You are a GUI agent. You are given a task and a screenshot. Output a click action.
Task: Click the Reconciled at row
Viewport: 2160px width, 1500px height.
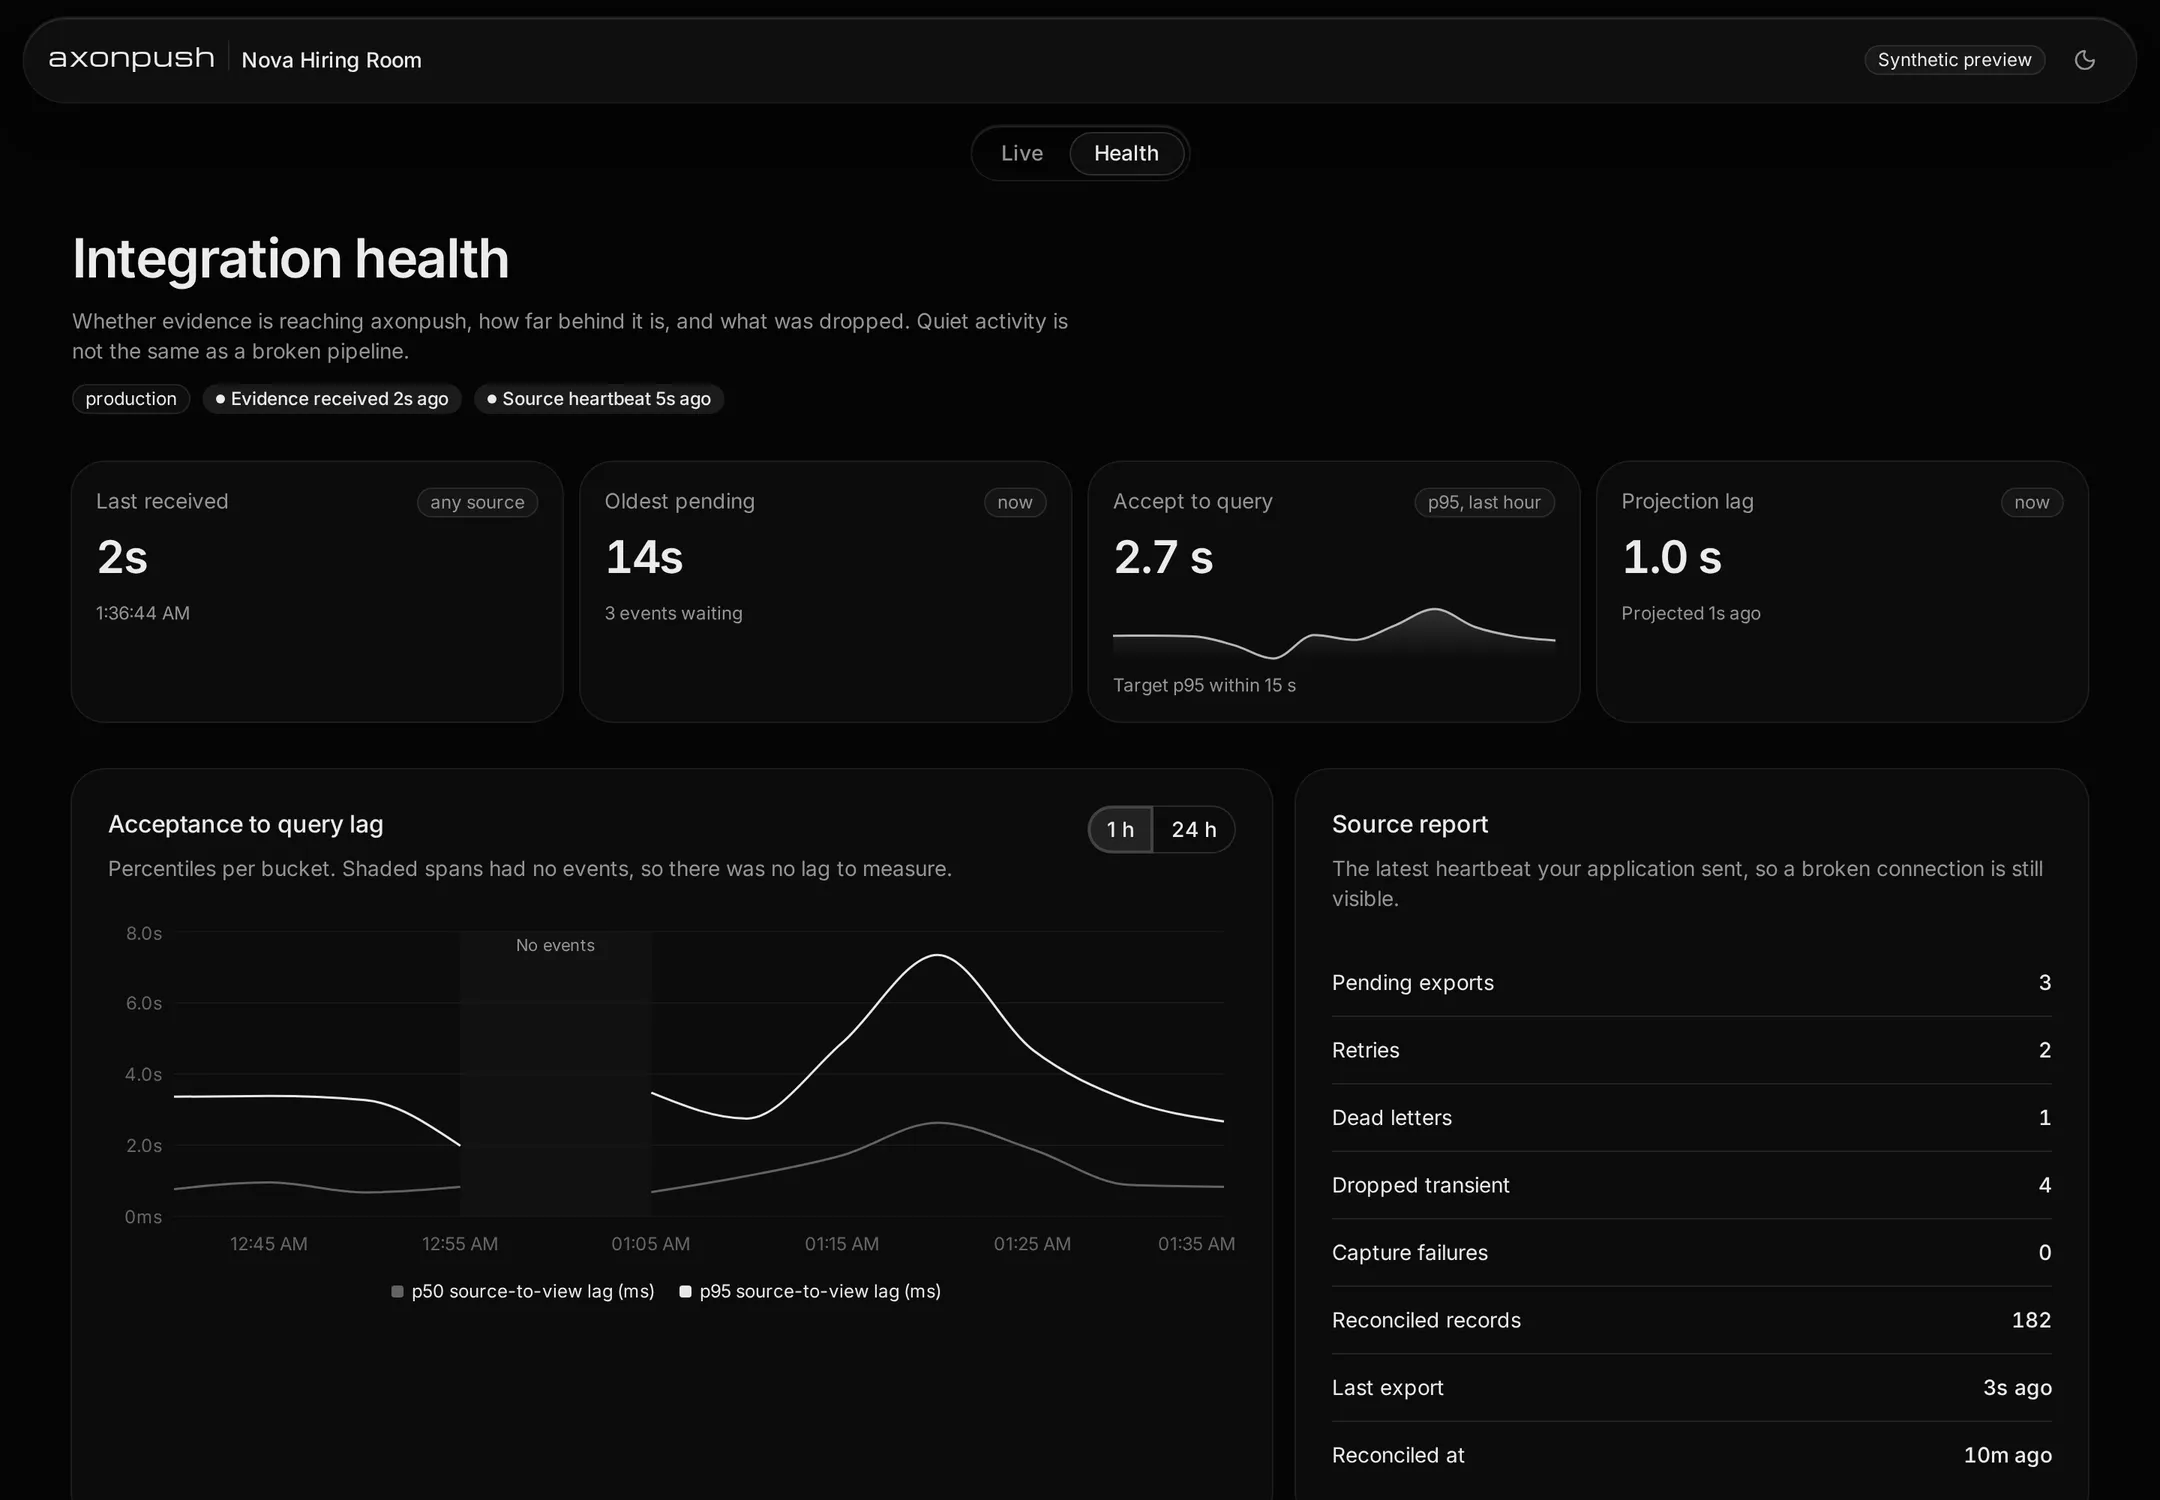pyautogui.click(x=1692, y=1455)
